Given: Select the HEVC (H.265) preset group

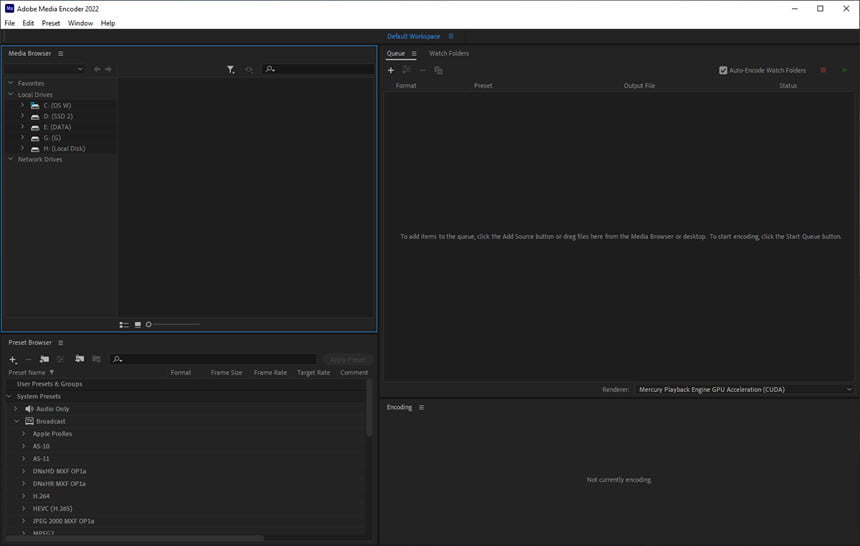Looking at the screenshot, I should pos(52,508).
